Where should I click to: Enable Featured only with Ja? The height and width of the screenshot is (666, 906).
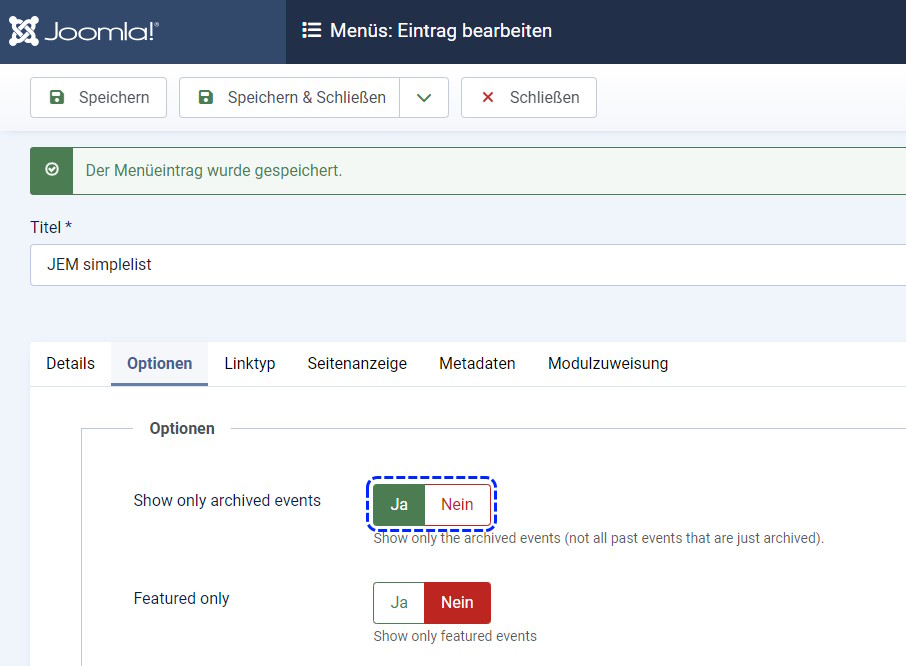399,603
